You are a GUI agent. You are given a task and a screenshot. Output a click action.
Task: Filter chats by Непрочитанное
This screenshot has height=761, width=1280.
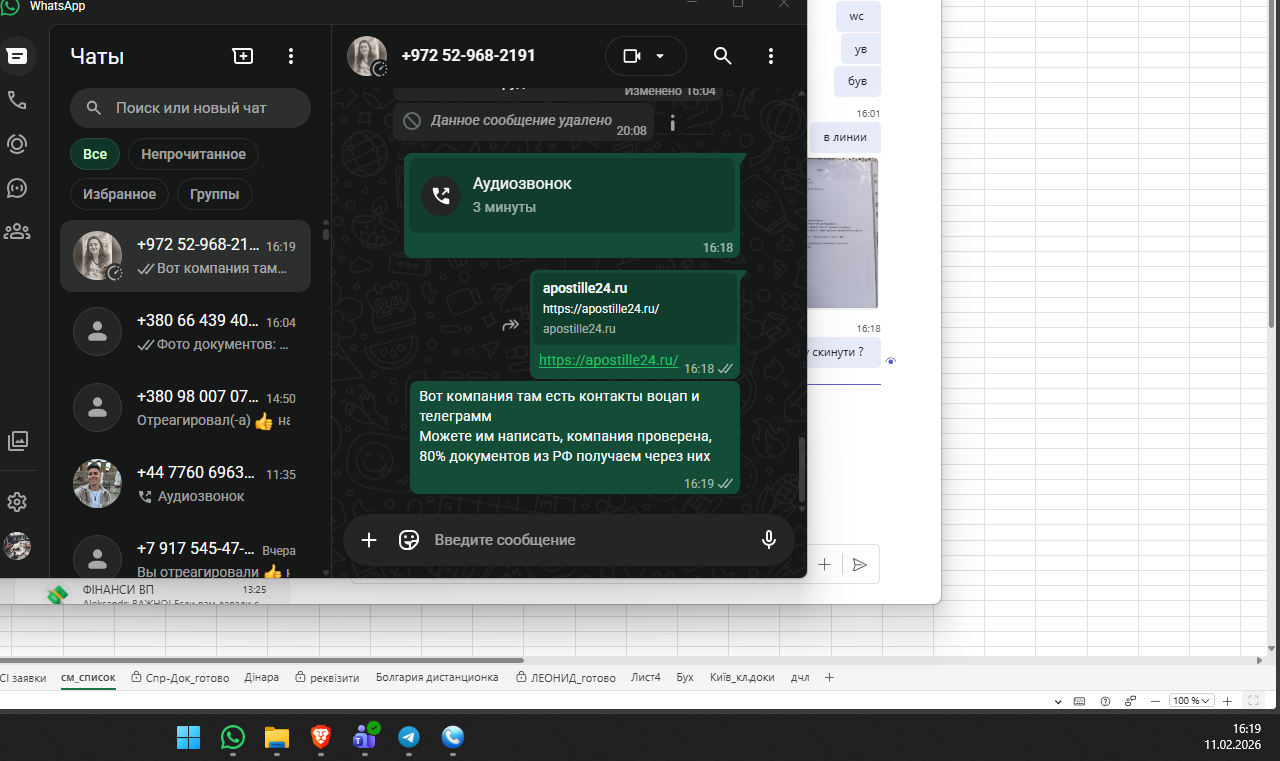coord(193,154)
